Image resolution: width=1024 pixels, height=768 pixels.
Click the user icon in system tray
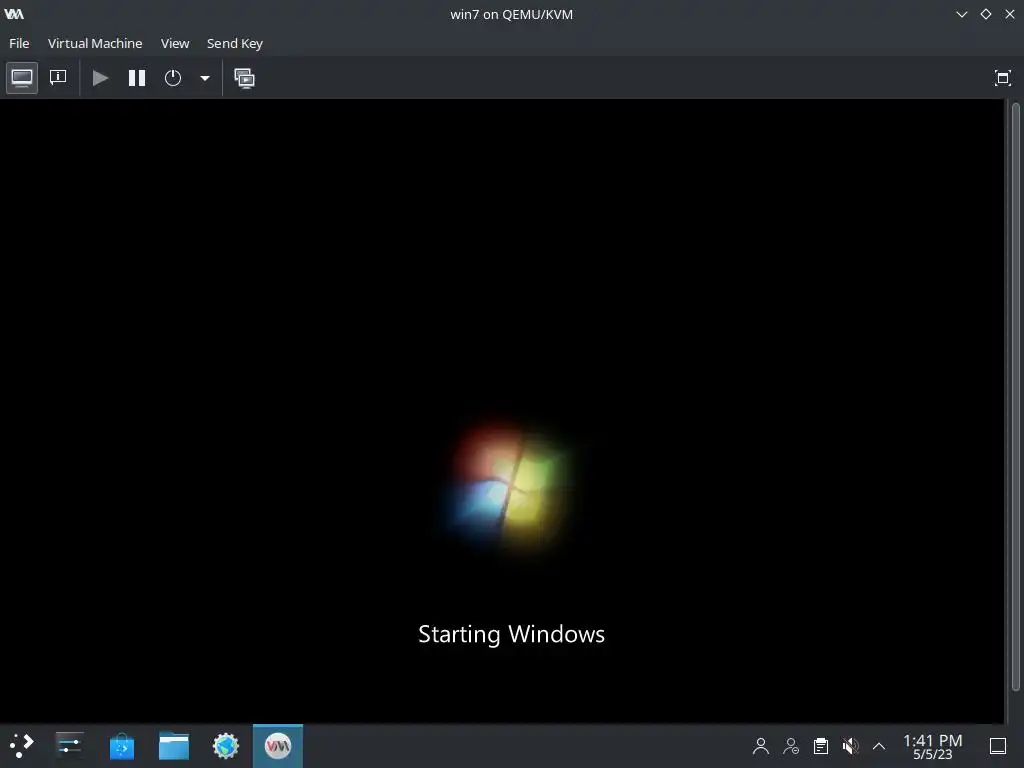tap(761, 746)
